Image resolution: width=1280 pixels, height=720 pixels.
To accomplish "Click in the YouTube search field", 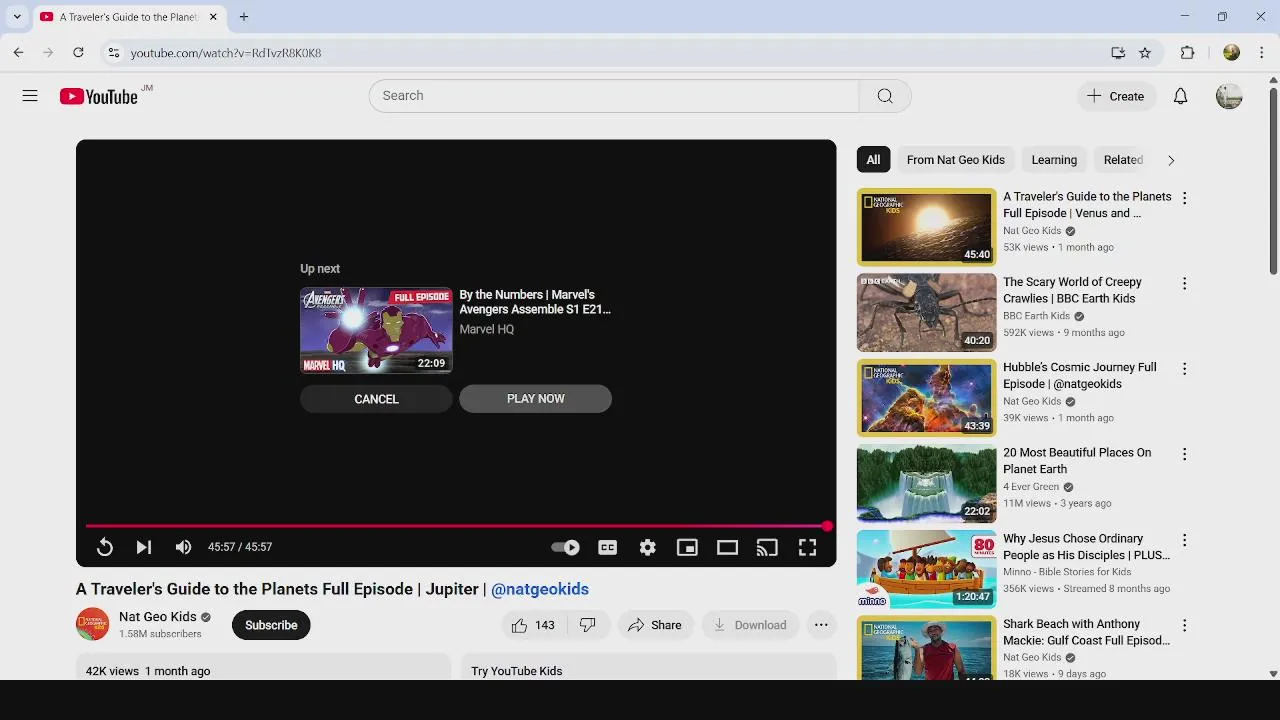I will pos(614,96).
